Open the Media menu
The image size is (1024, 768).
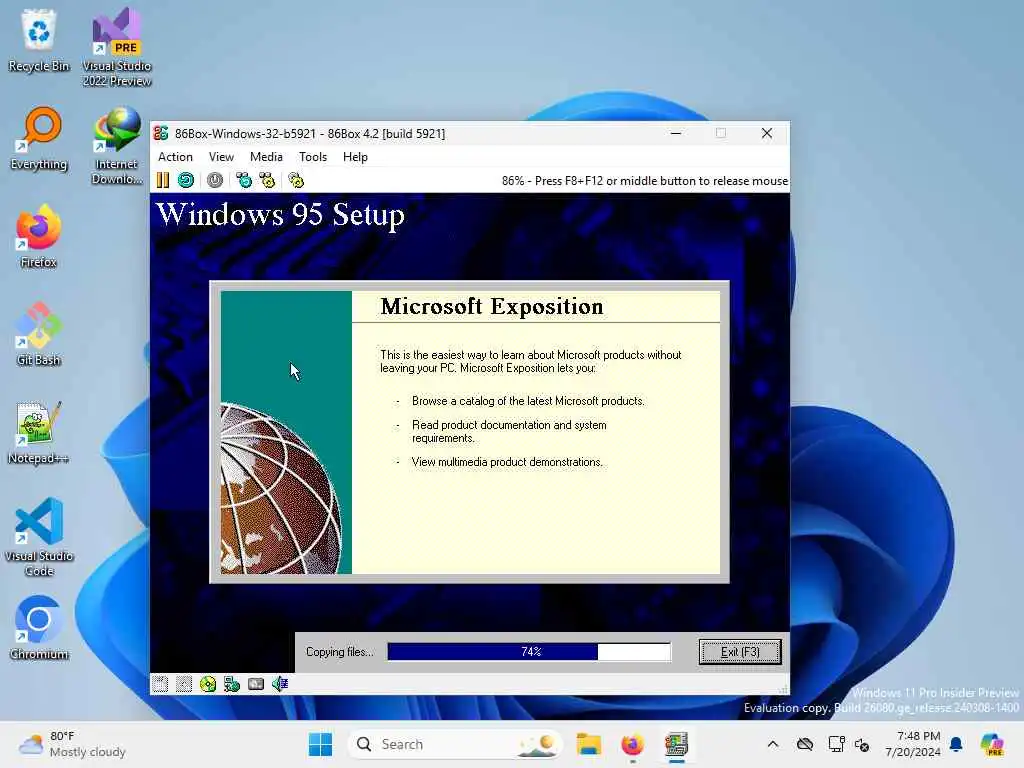pyautogui.click(x=266, y=157)
